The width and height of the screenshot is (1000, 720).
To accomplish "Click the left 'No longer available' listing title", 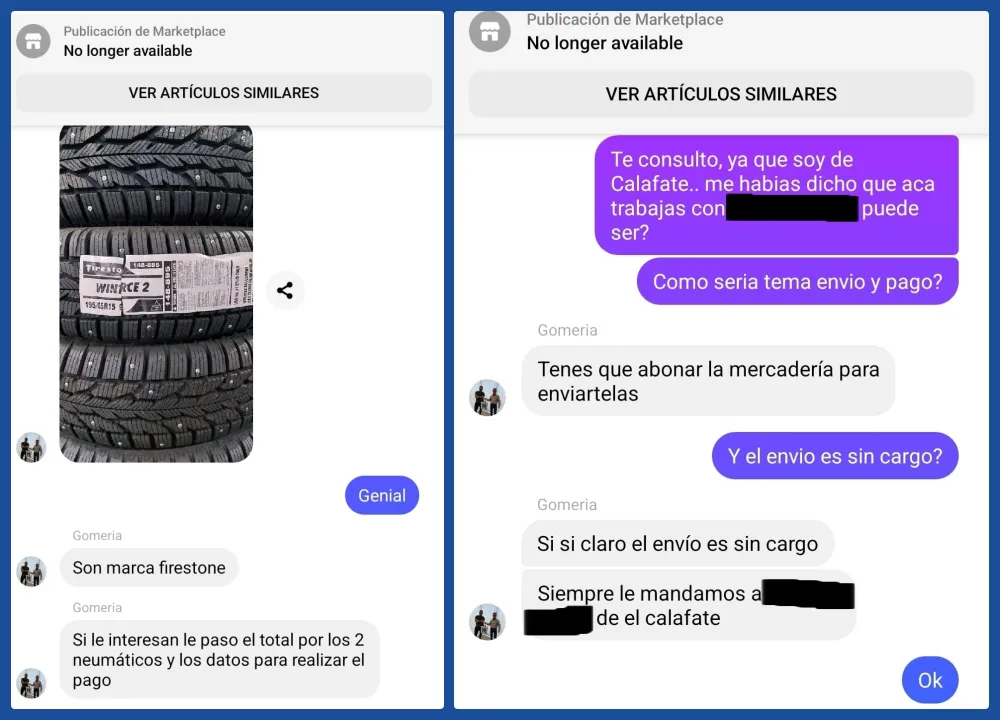I will pos(128,51).
